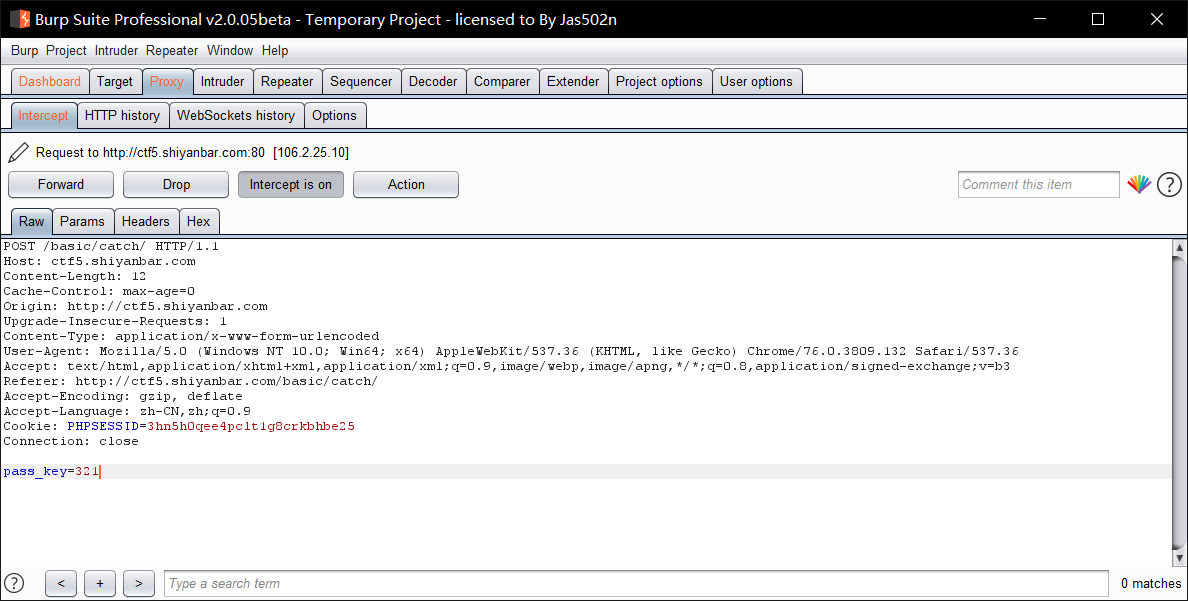Minimize the Burp Suite window
The height and width of the screenshot is (601, 1188).
click(x=1040, y=19)
